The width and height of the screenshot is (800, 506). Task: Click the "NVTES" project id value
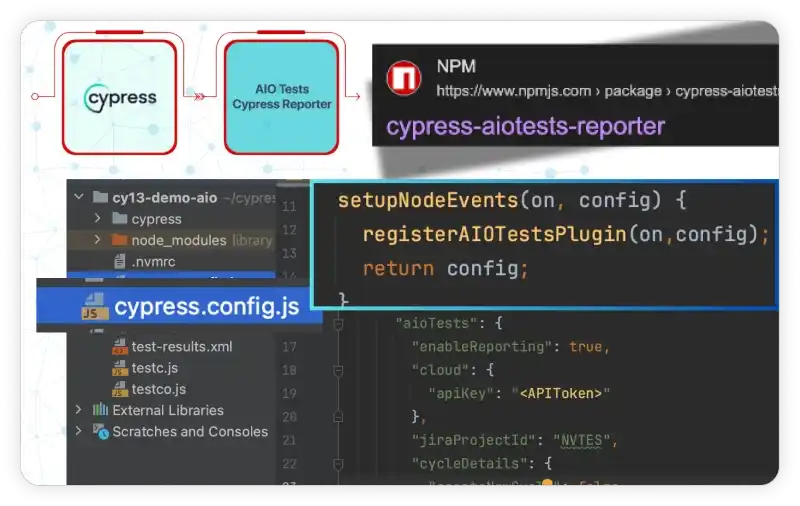point(581,440)
